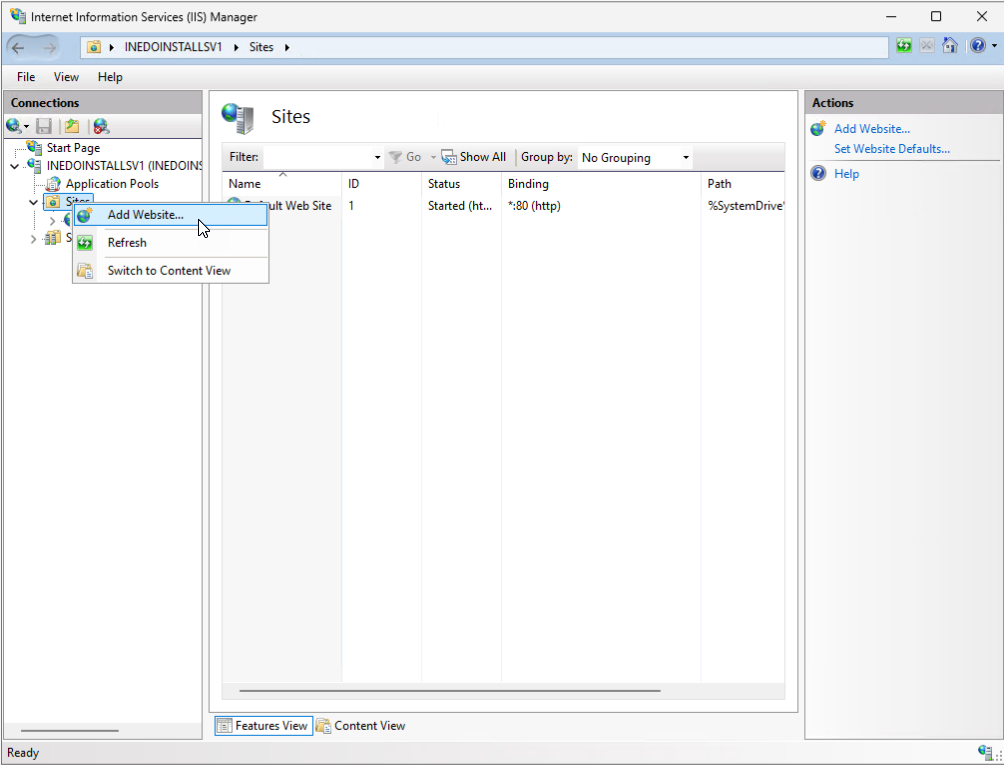The height and width of the screenshot is (765, 1004).
Task: Sort sites by the Binding column header
Action: (x=602, y=184)
